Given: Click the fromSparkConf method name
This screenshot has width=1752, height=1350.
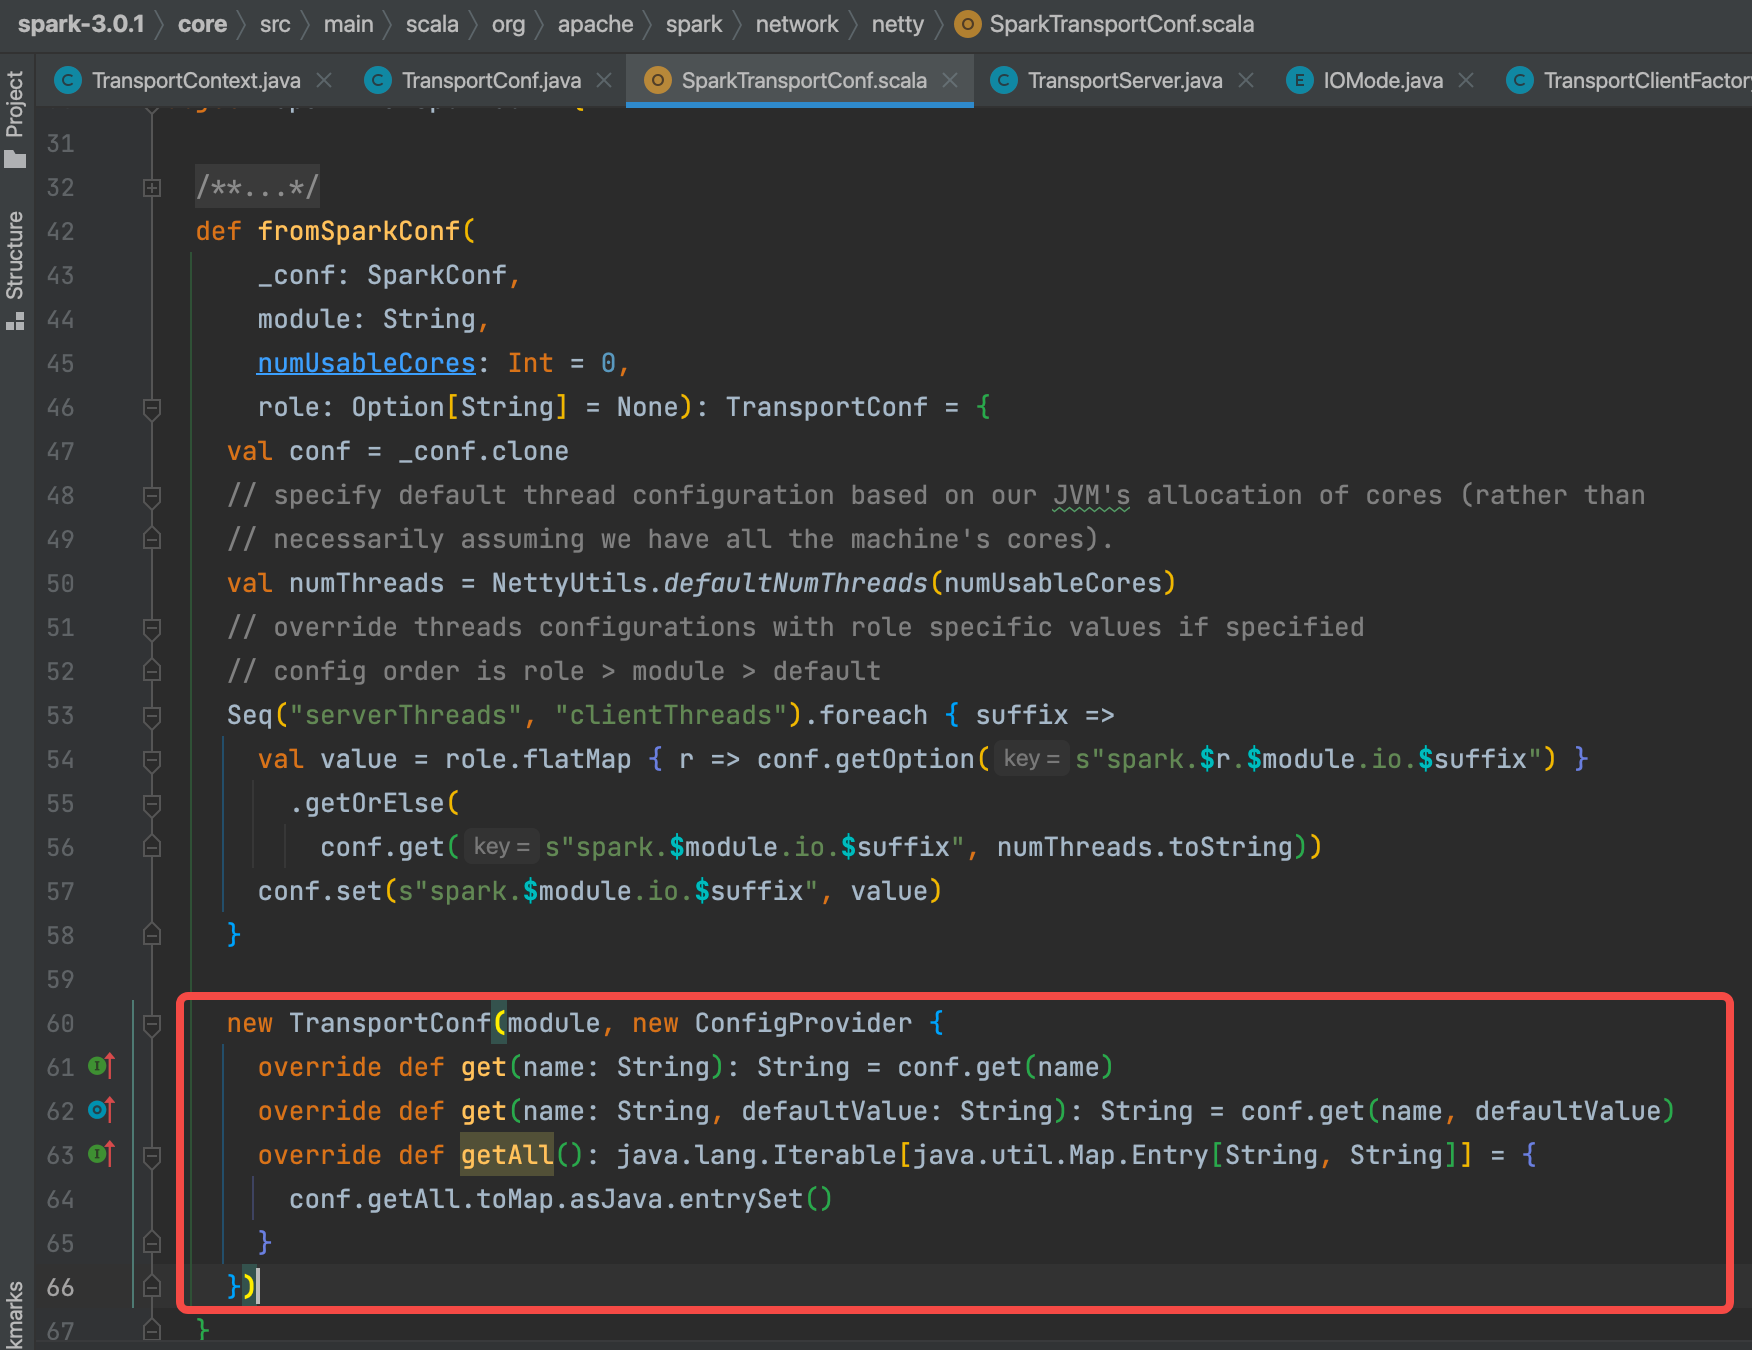Looking at the screenshot, I should point(358,231).
